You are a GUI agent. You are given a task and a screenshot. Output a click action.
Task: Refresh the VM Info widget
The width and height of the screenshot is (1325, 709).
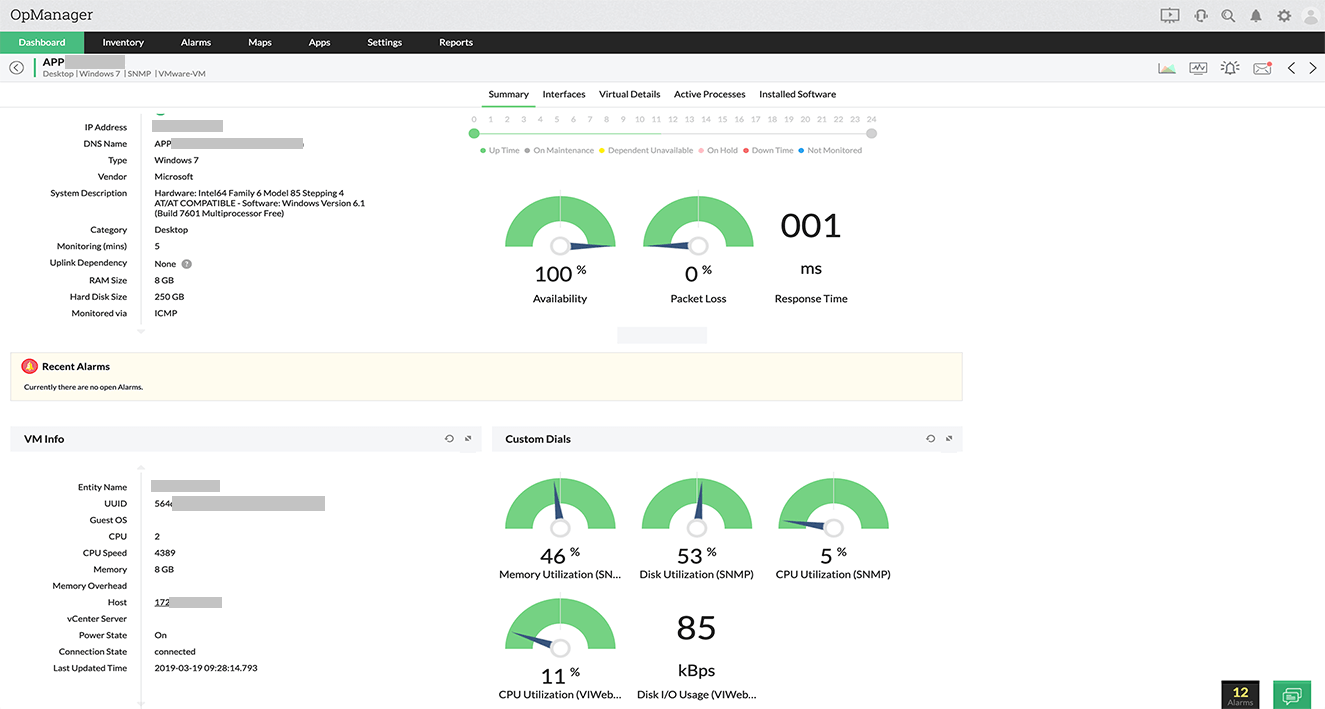(449, 439)
